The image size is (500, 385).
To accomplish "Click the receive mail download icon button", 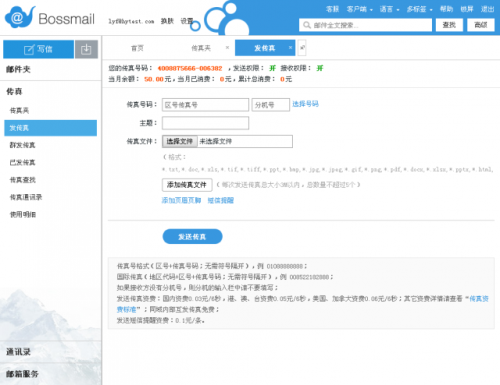I will (86, 49).
